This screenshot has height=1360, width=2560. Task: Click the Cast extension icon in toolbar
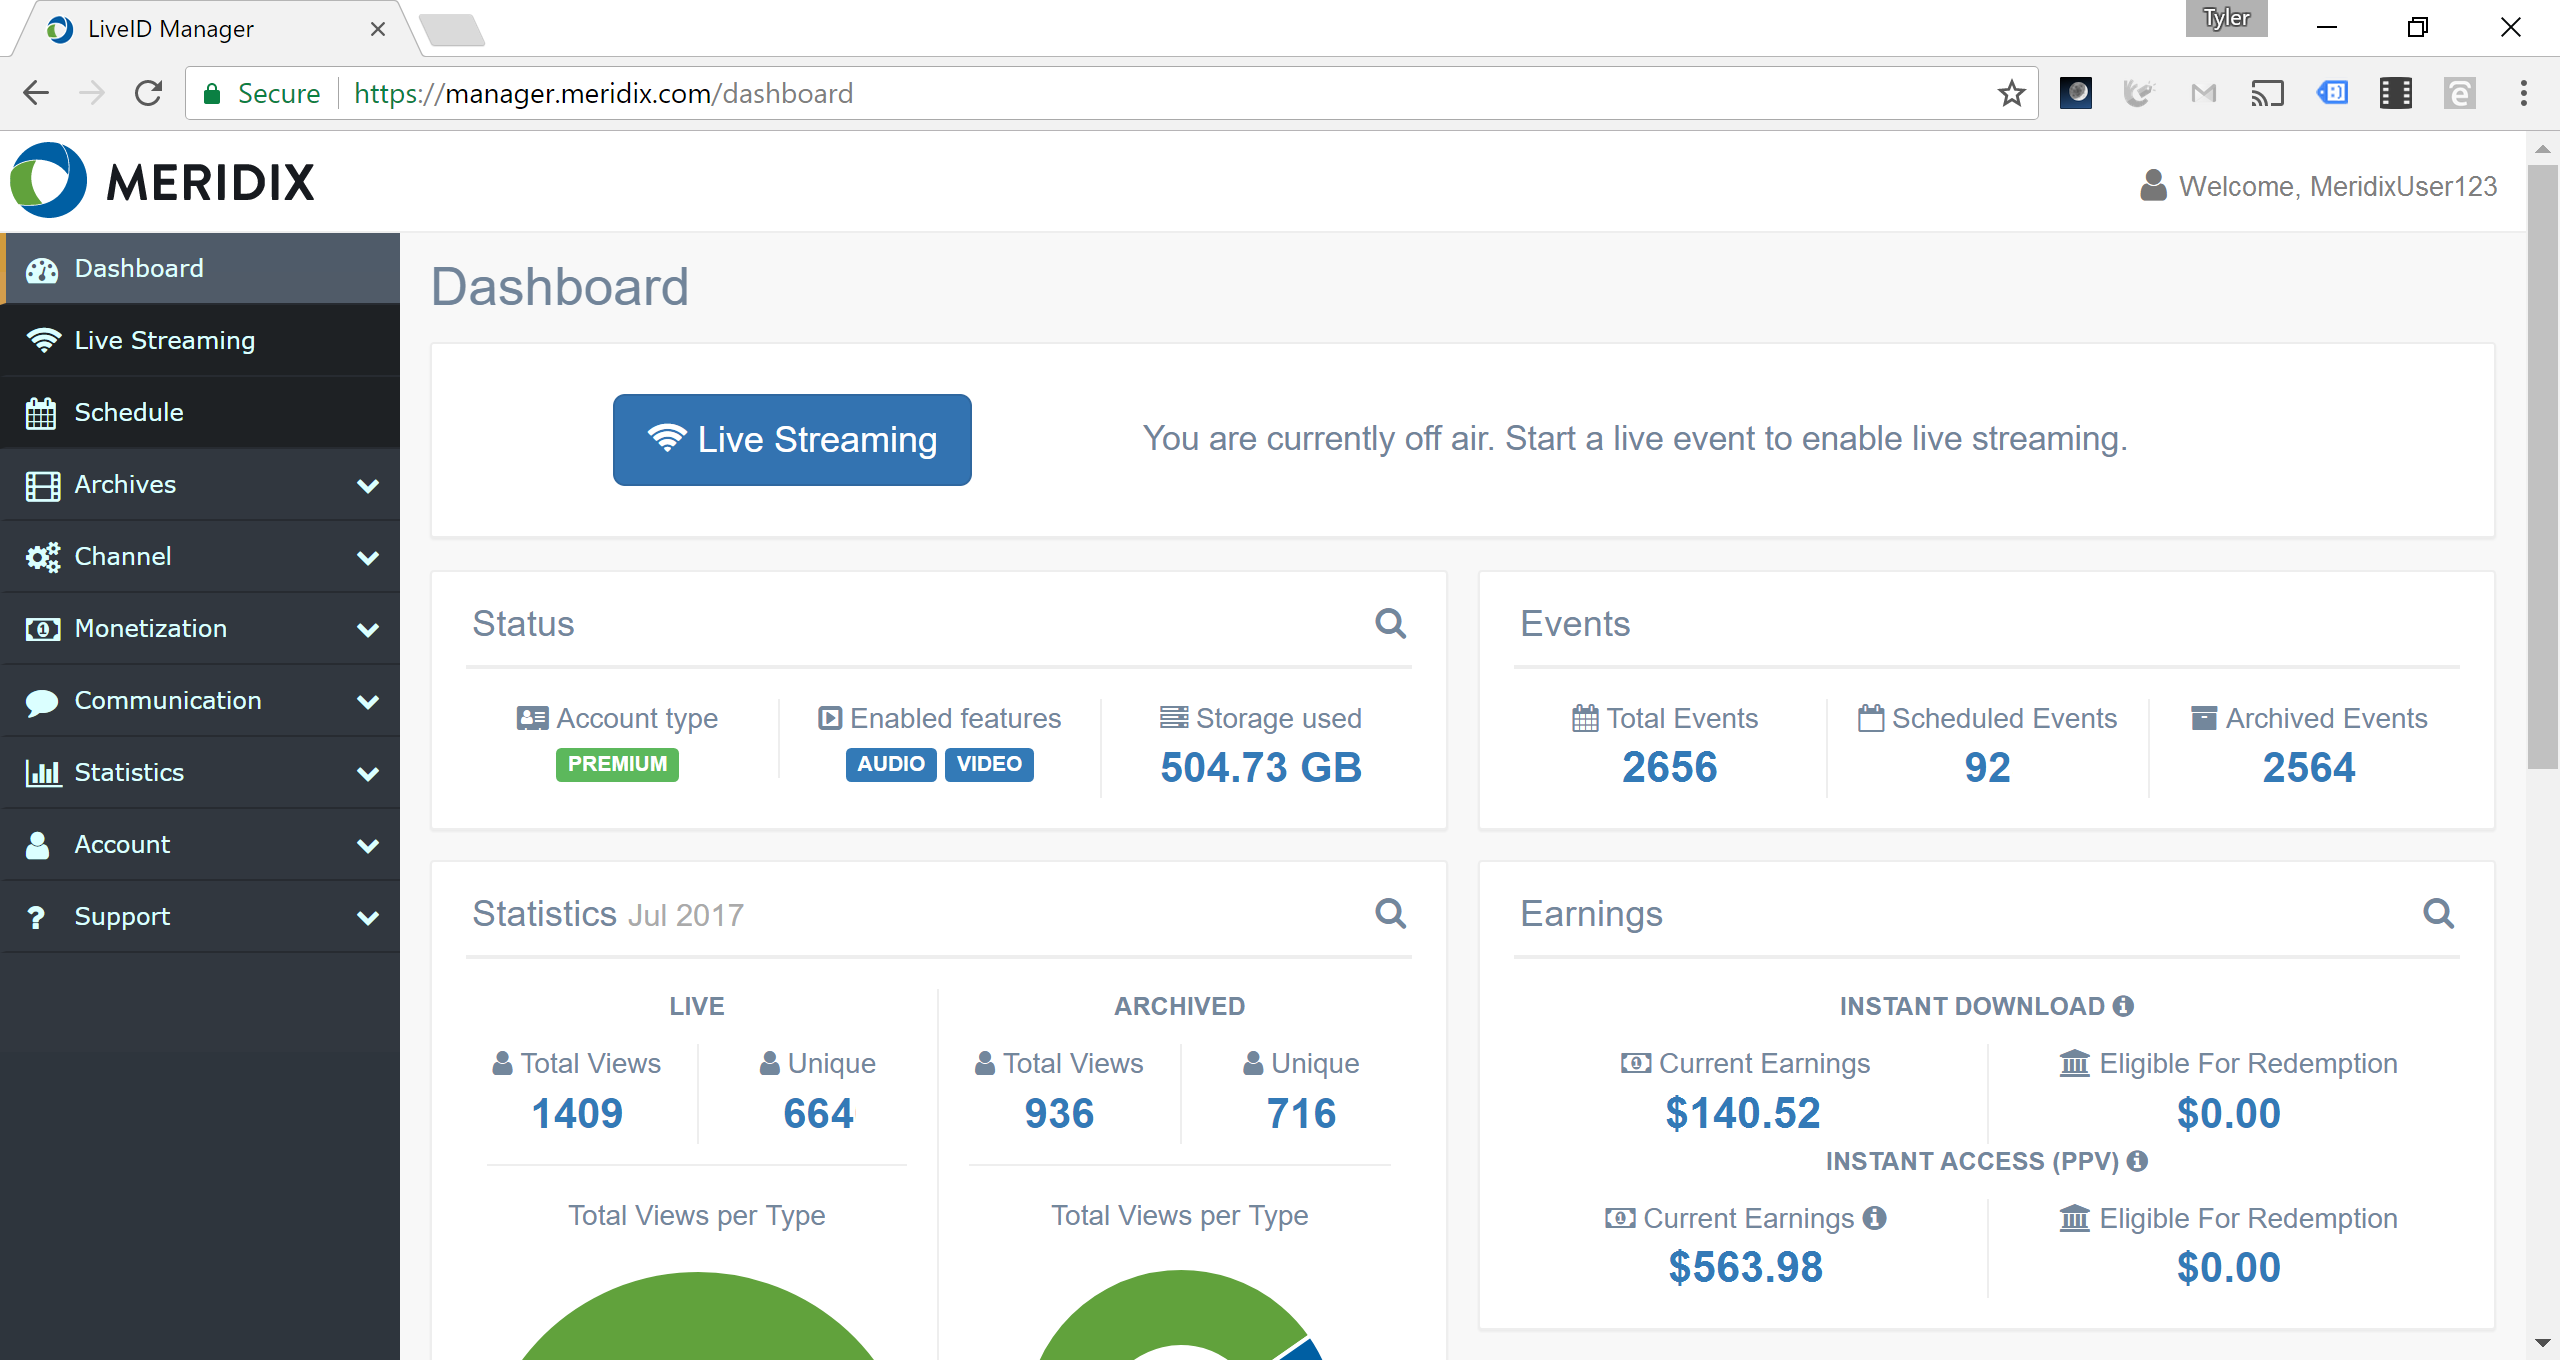[x=2267, y=94]
